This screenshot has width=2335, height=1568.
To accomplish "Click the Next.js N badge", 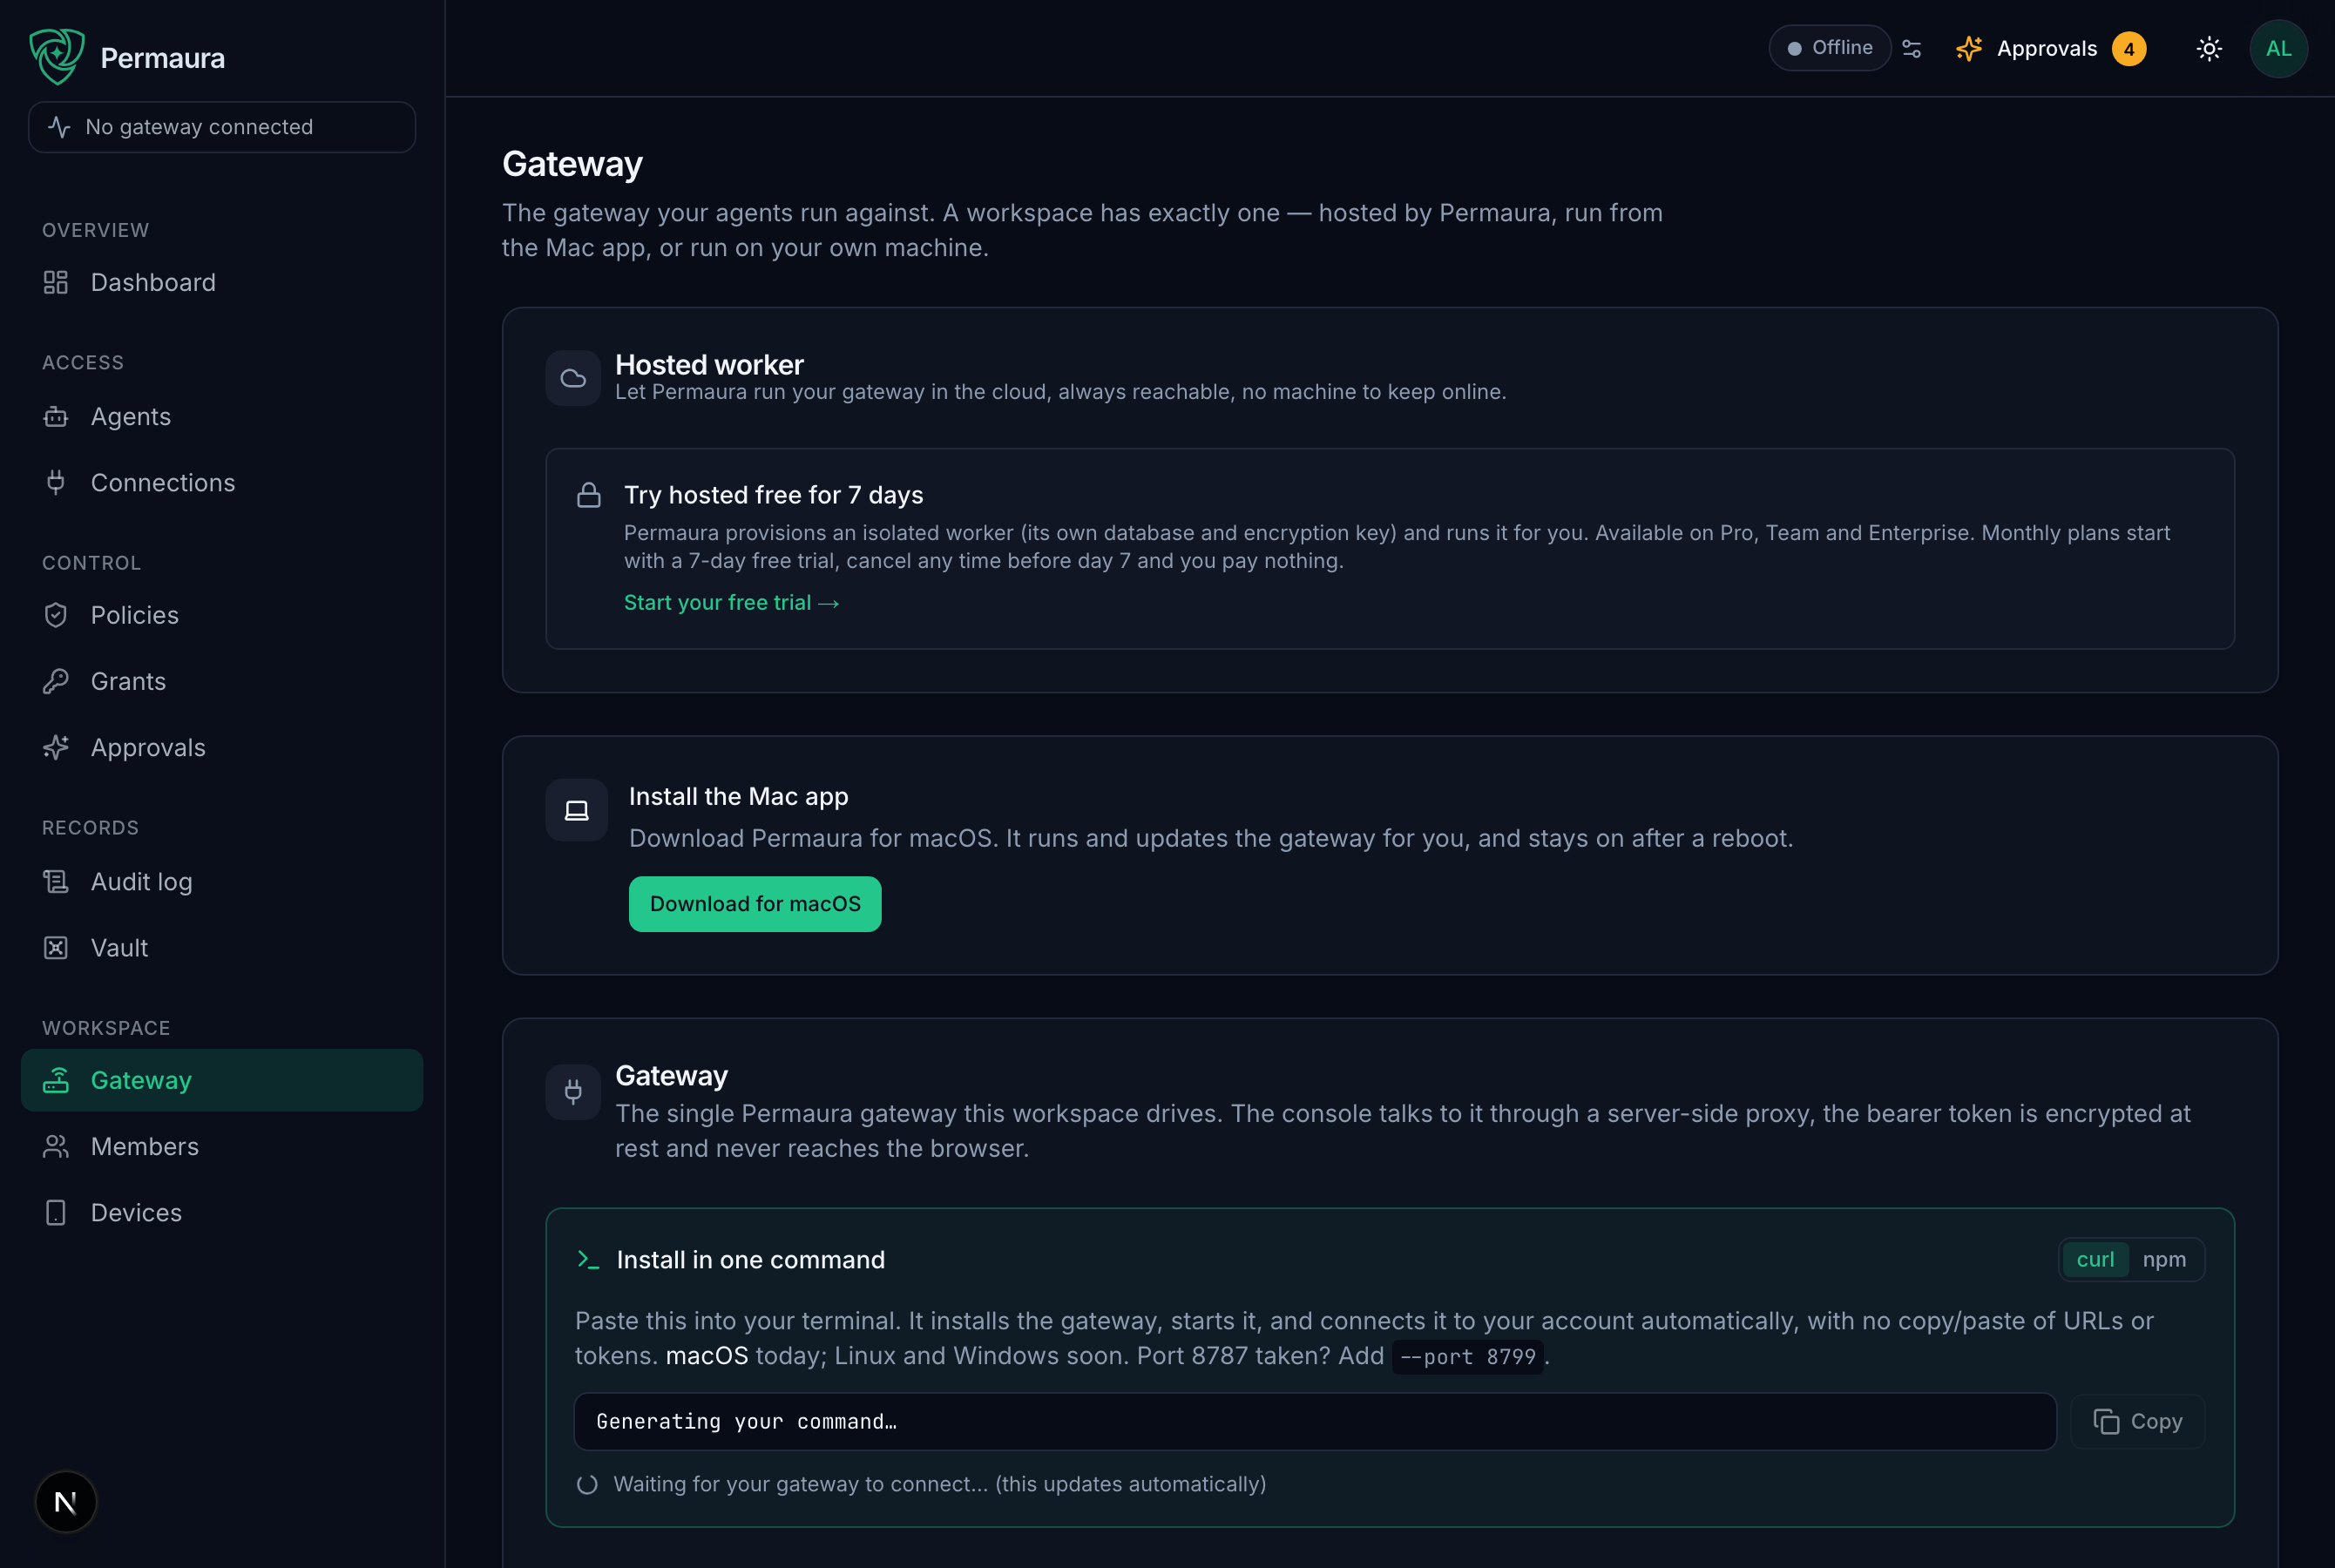I will pyautogui.click(x=66, y=1501).
